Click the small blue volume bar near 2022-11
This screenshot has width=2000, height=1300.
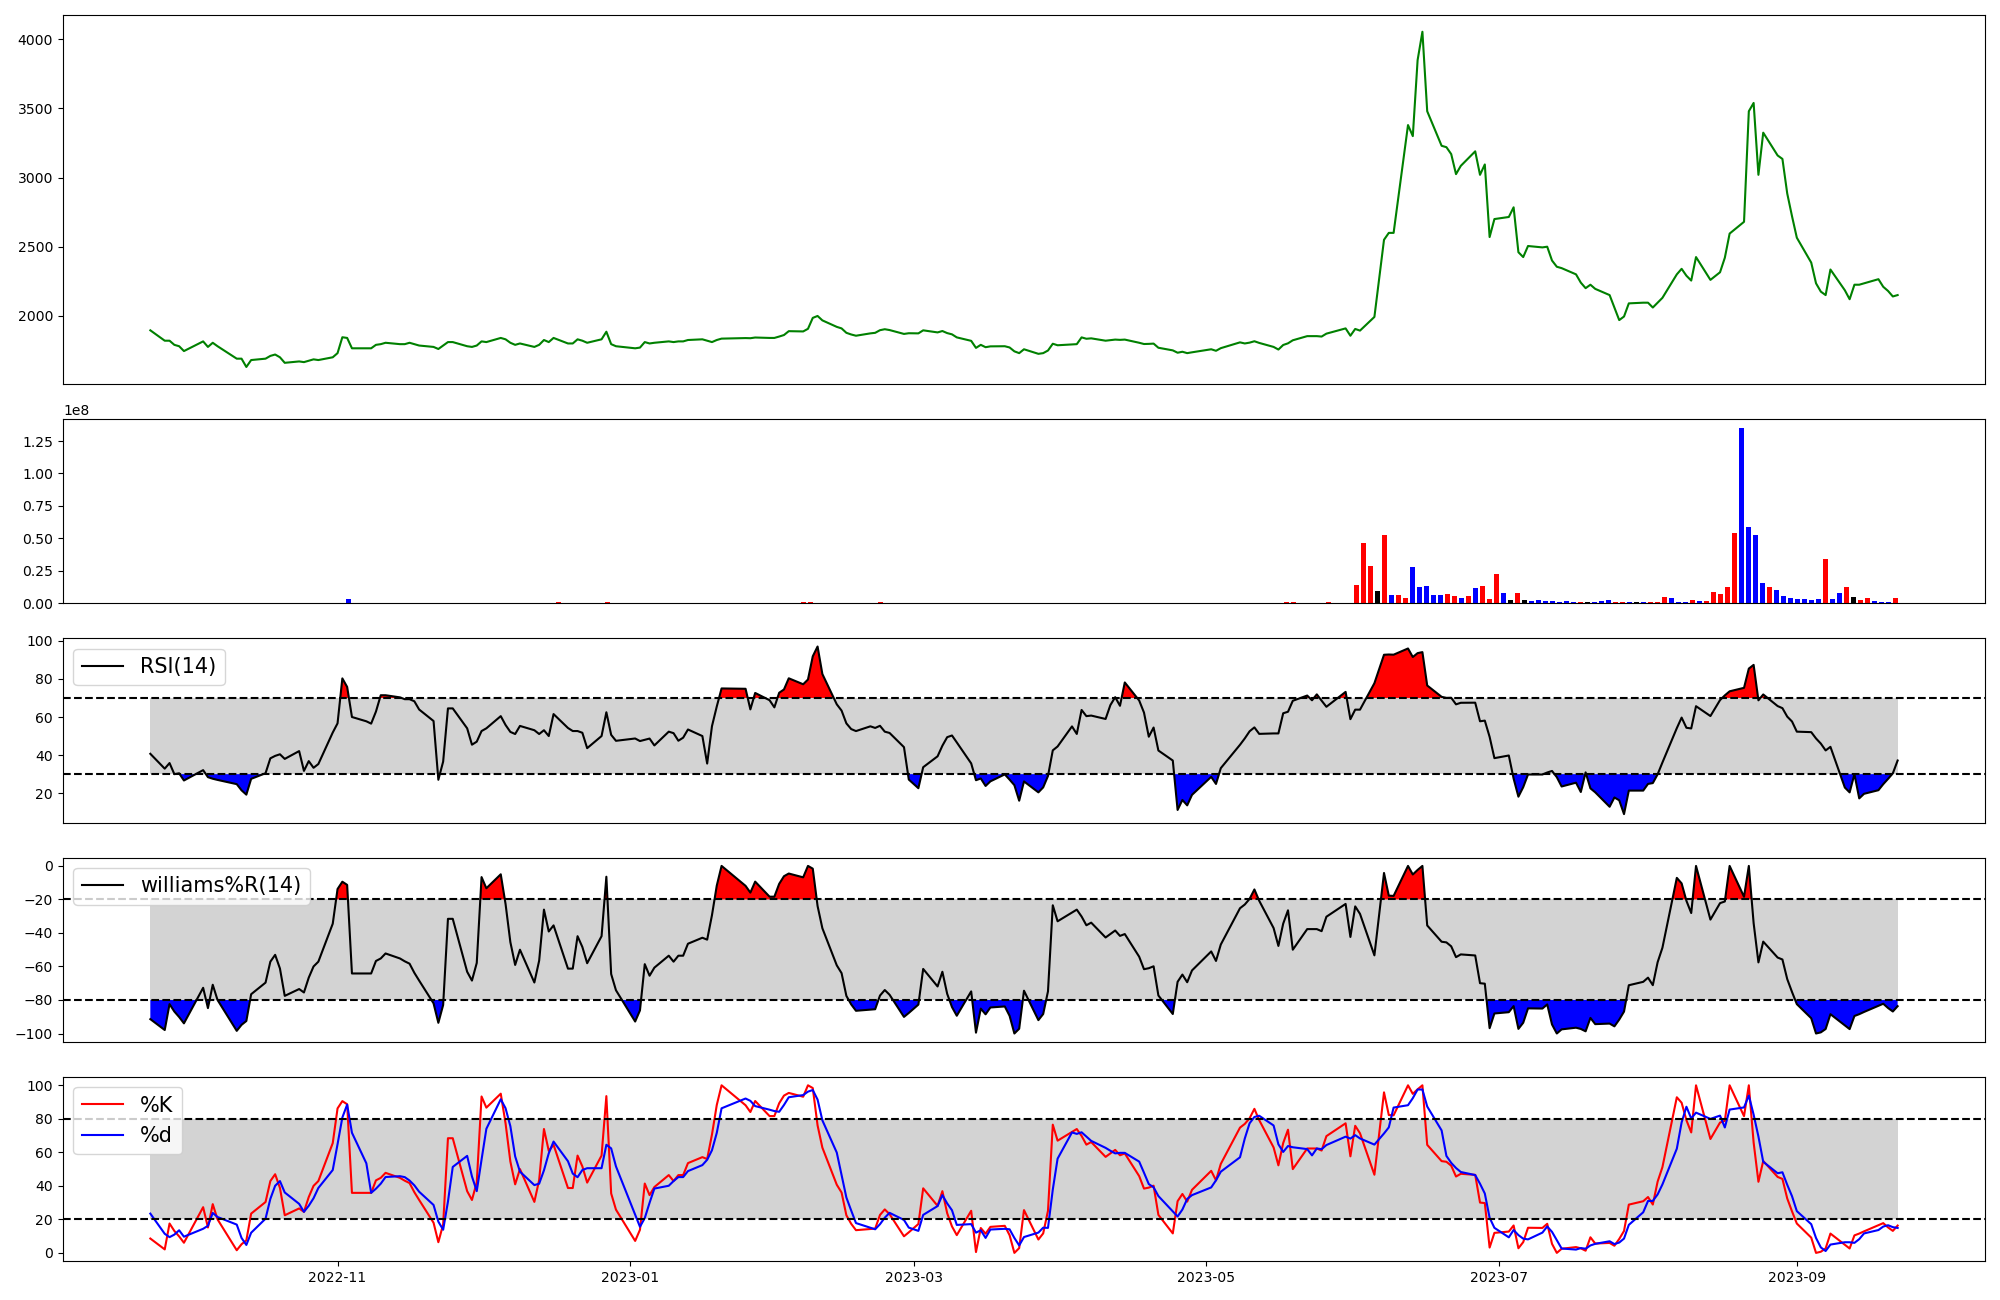click(x=348, y=600)
